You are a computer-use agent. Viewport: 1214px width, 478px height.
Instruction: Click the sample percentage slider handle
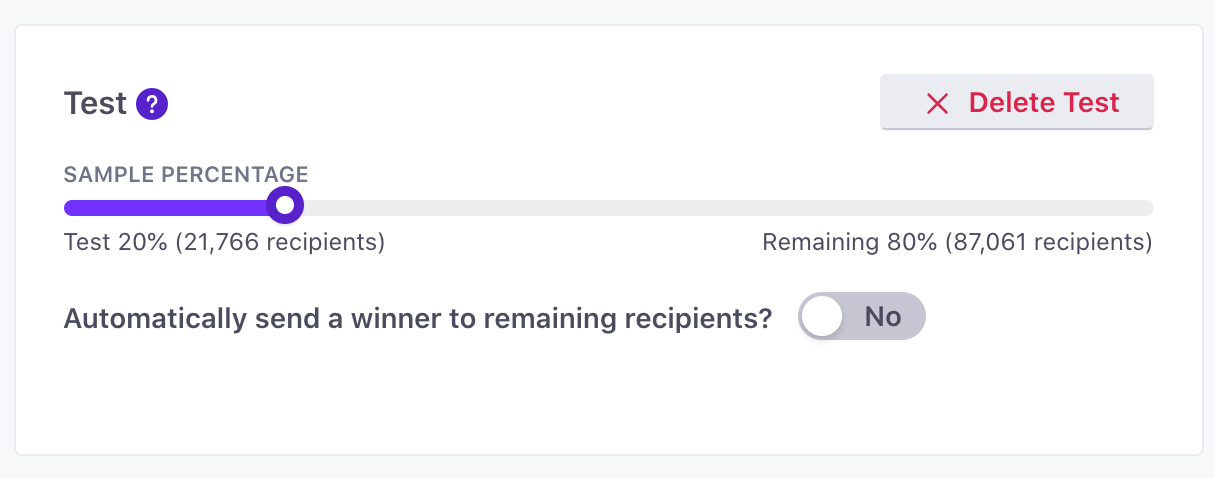(x=286, y=206)
